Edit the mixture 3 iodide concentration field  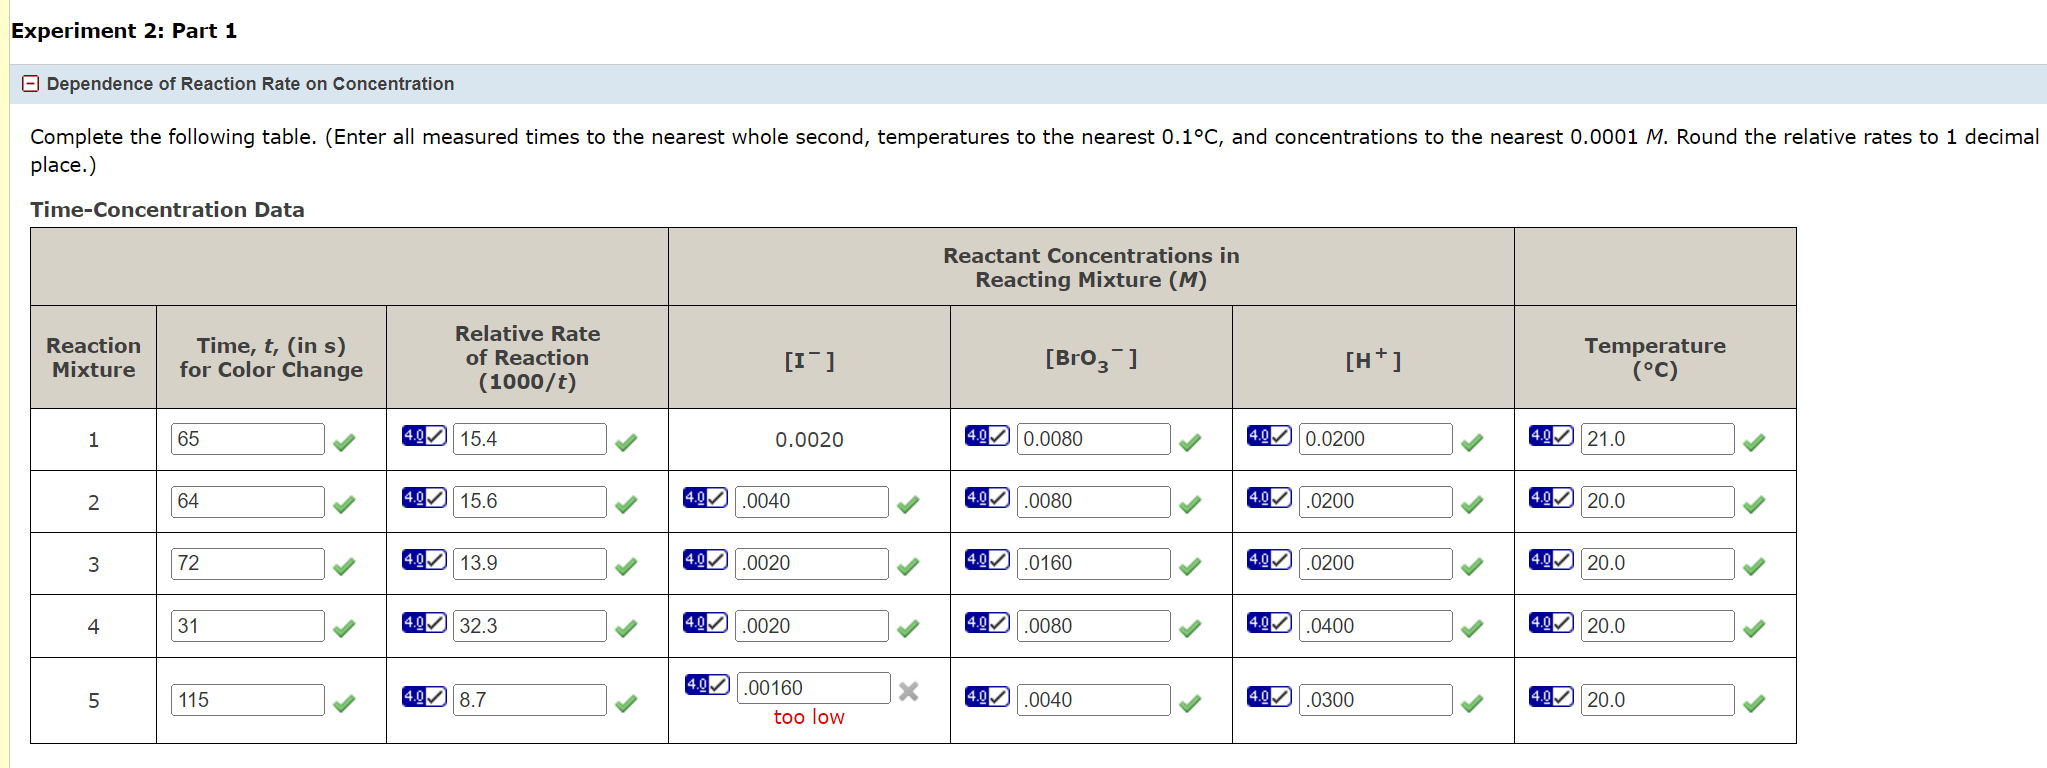point(812,563)
